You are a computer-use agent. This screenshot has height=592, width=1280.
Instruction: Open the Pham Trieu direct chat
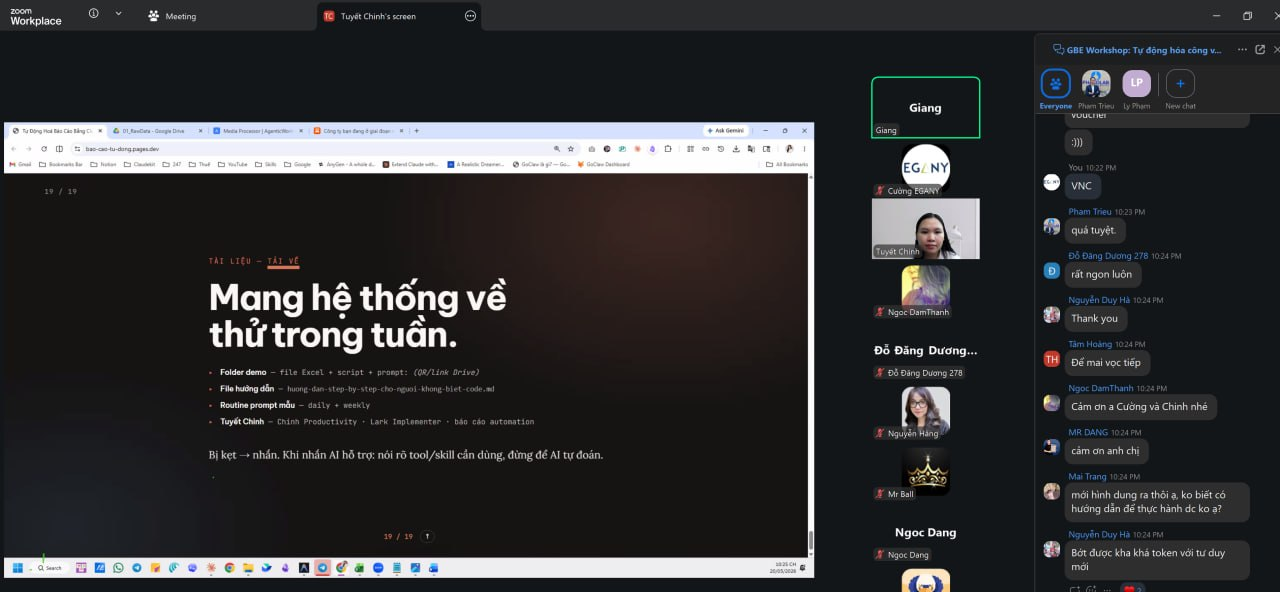(1096, 89)
